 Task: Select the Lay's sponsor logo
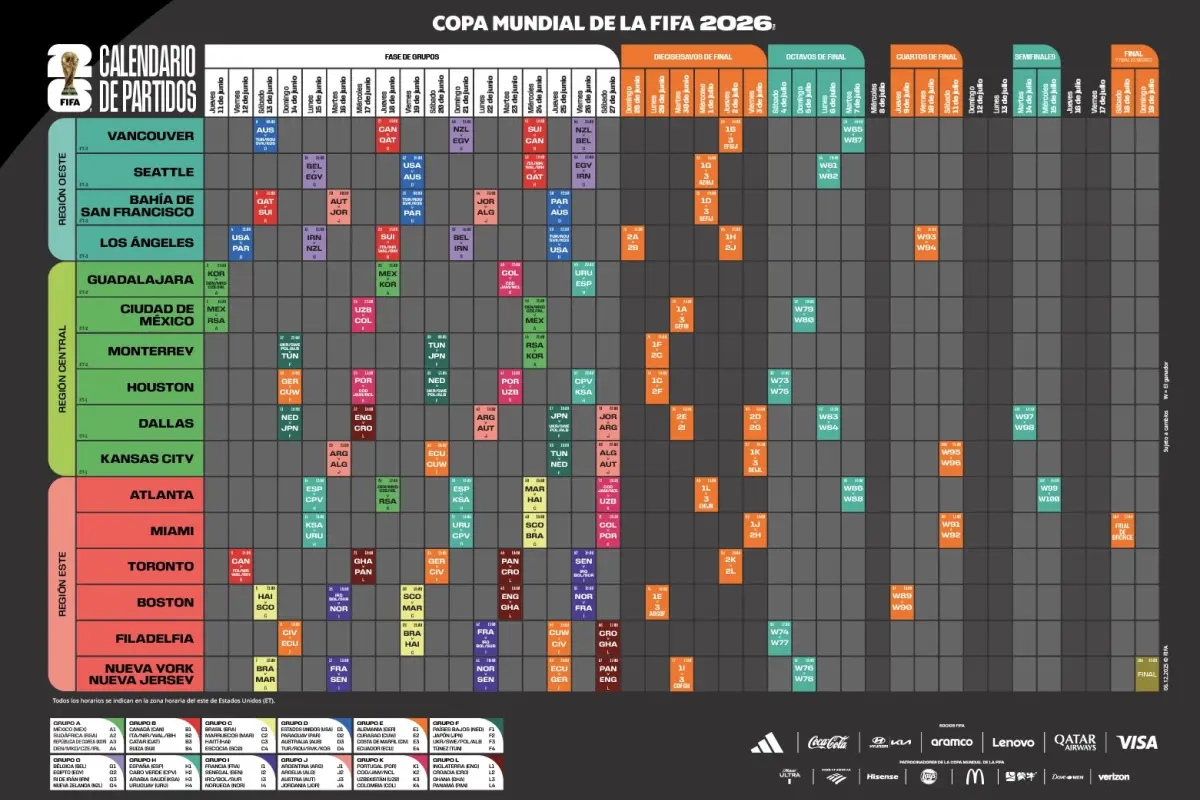coord(929,775)
